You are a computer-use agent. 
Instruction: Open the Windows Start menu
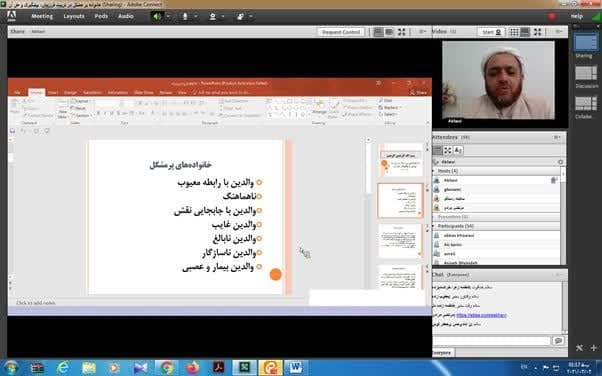coord(12,368)
